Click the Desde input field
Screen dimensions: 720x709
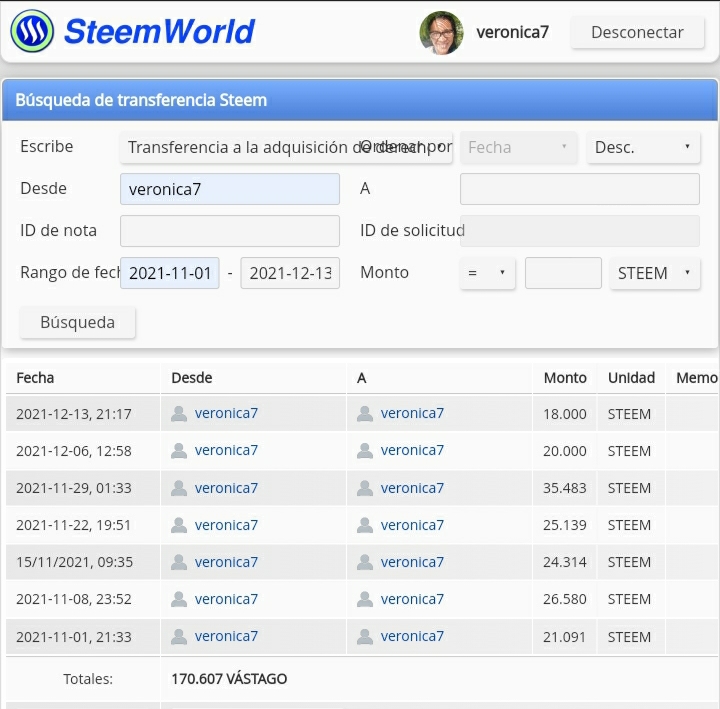point(230,189)
